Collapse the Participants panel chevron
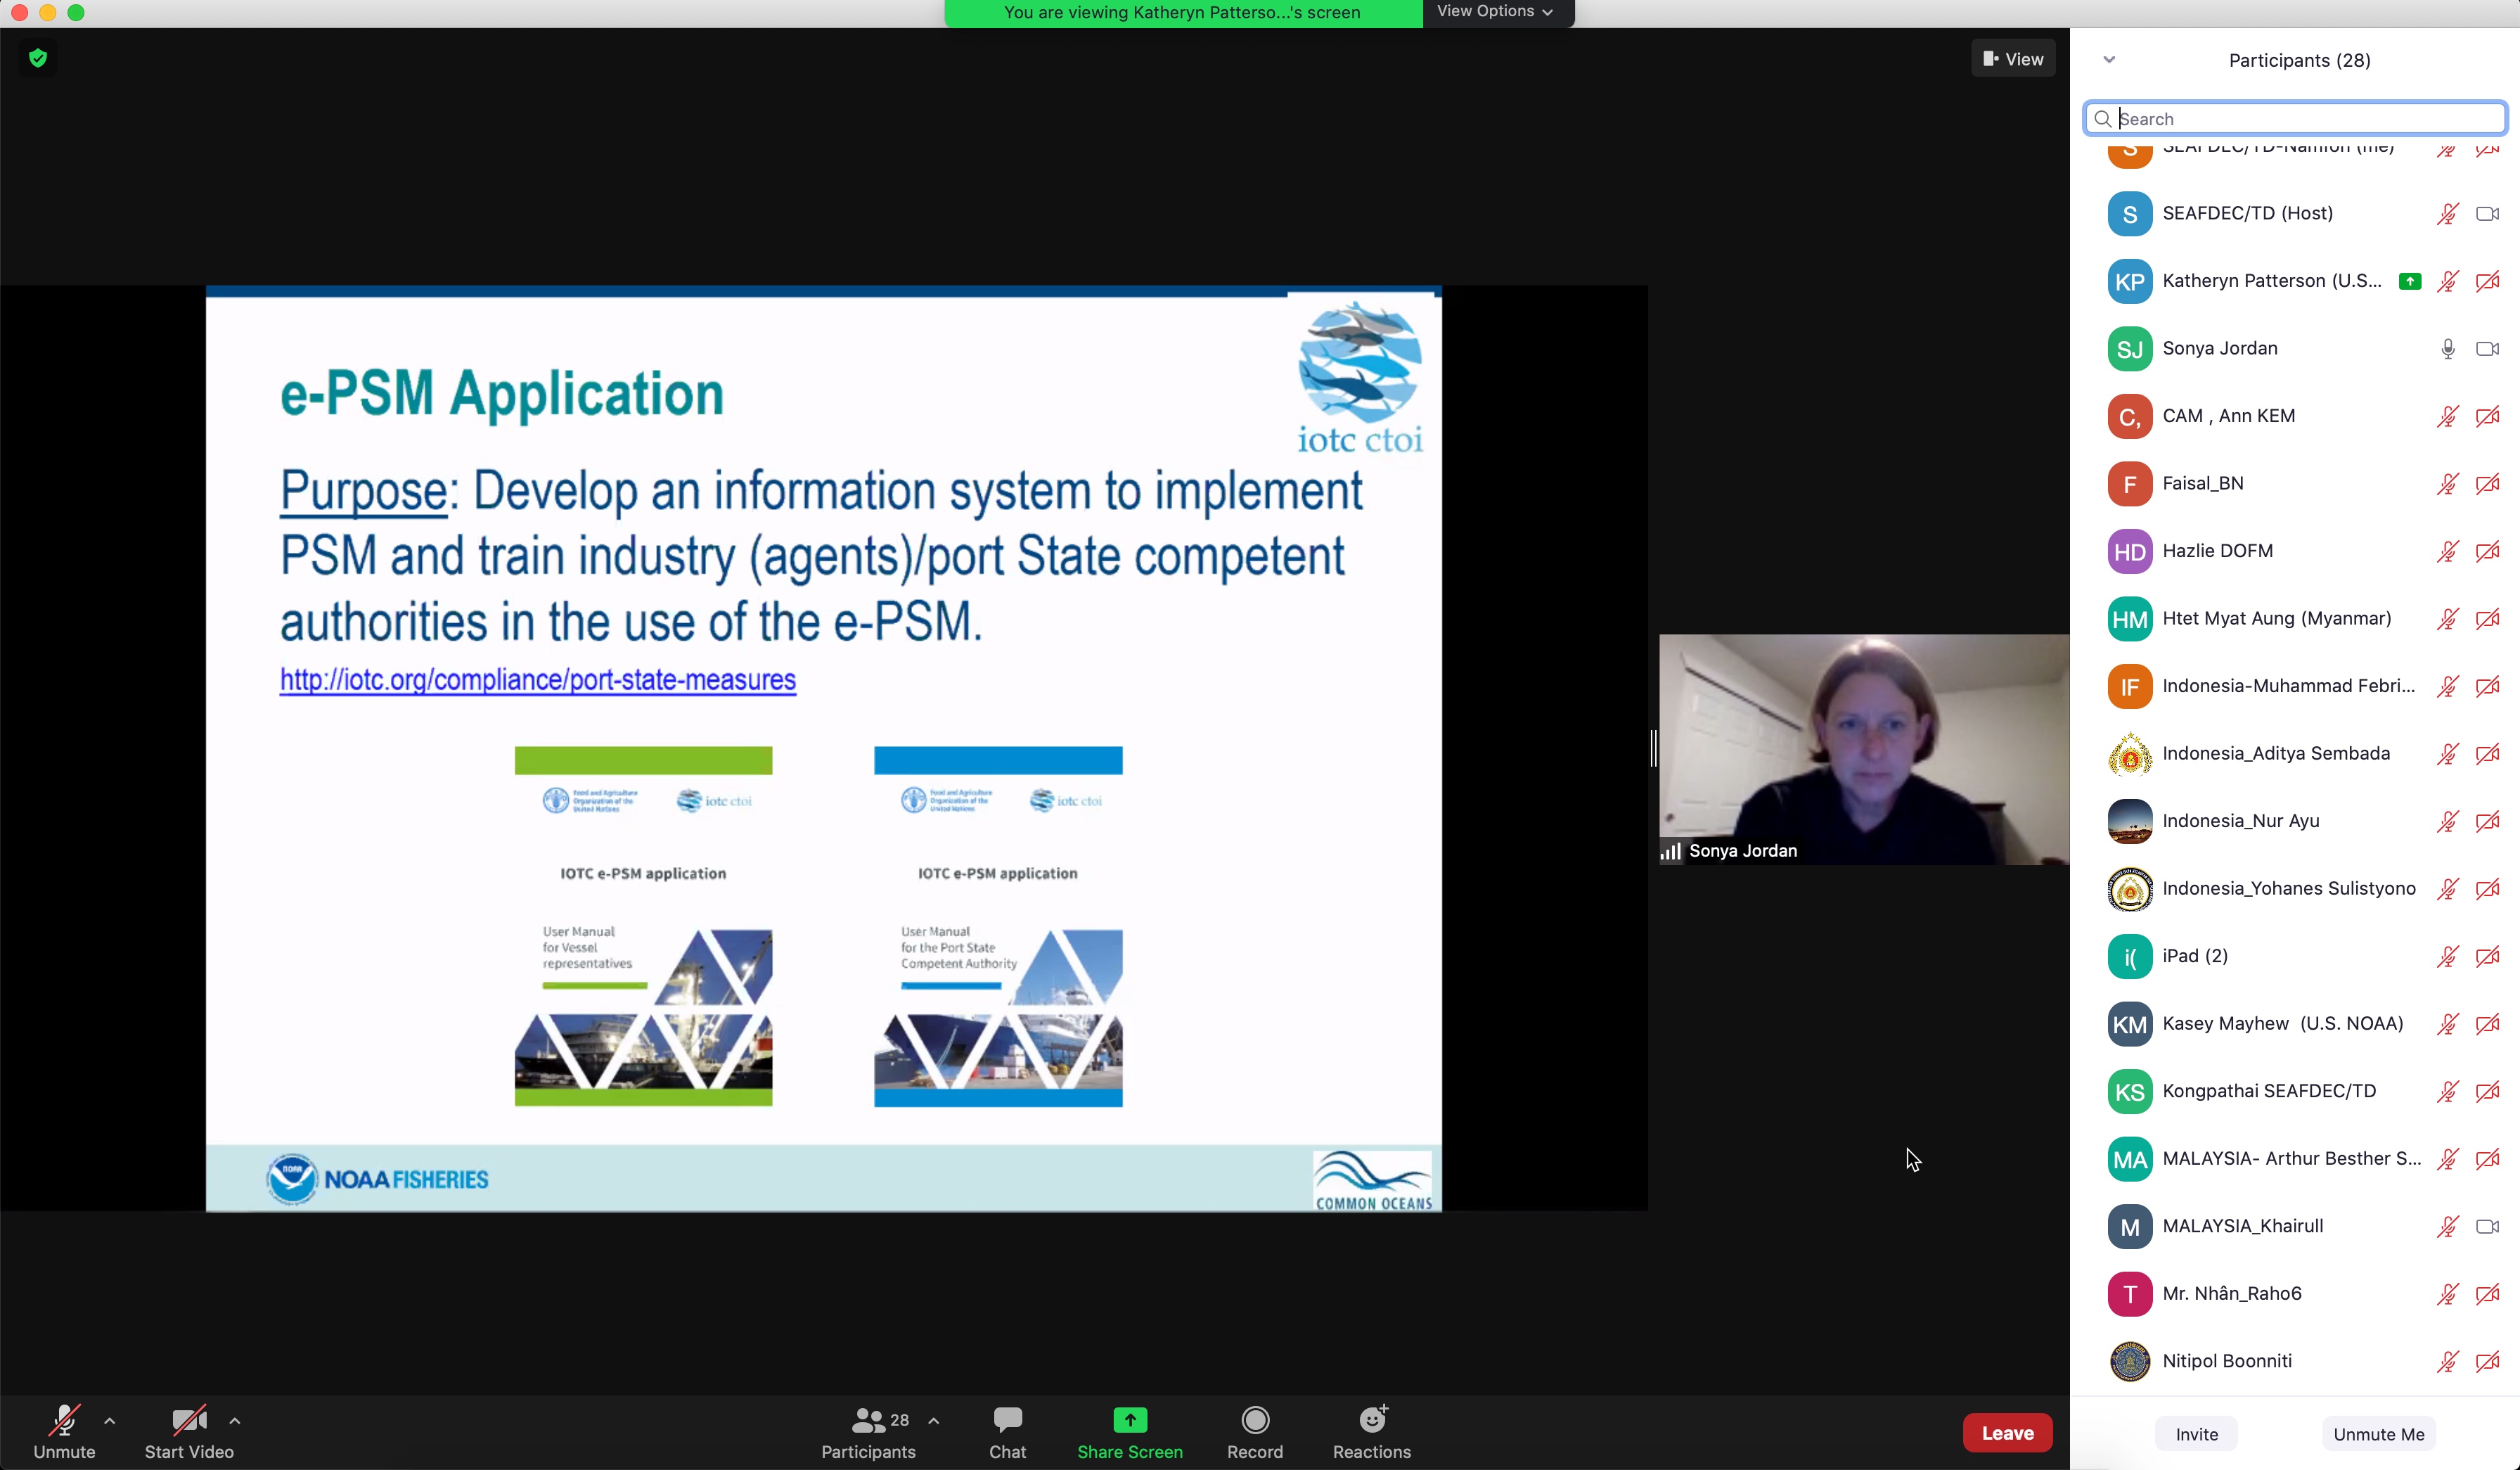Screen dimensions: 2520x1470 pyautogui.click(x=2109, y=60)
